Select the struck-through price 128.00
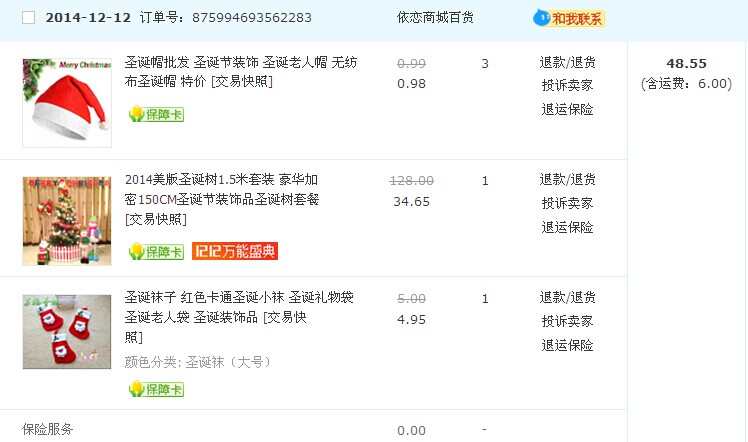 [411, 181]
